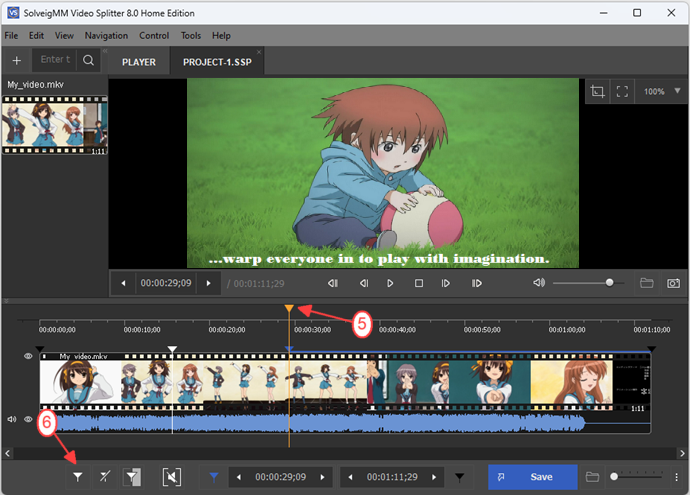Click the cut-out fragment scissors icon
The width and height of the screenshot is (690, 495).
coord(172,477)
